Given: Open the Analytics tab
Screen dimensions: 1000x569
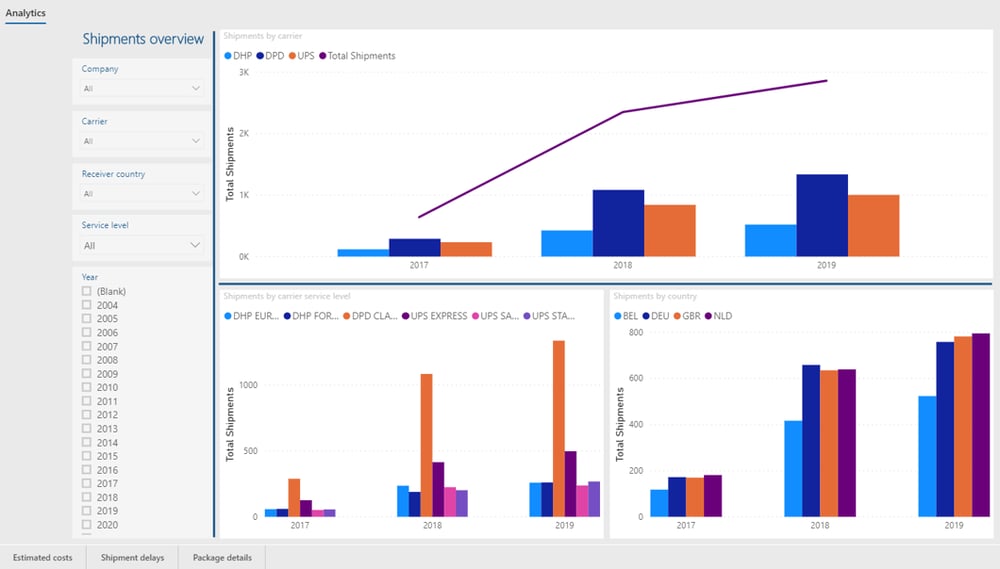Looking at the screenshot, I should [26, 13].
